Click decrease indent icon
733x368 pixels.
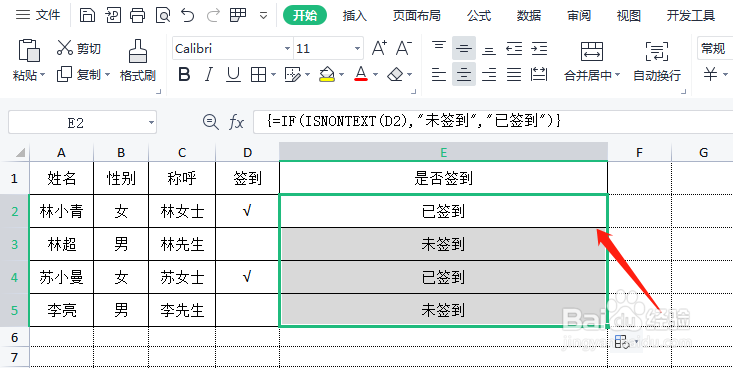point(514,48)
